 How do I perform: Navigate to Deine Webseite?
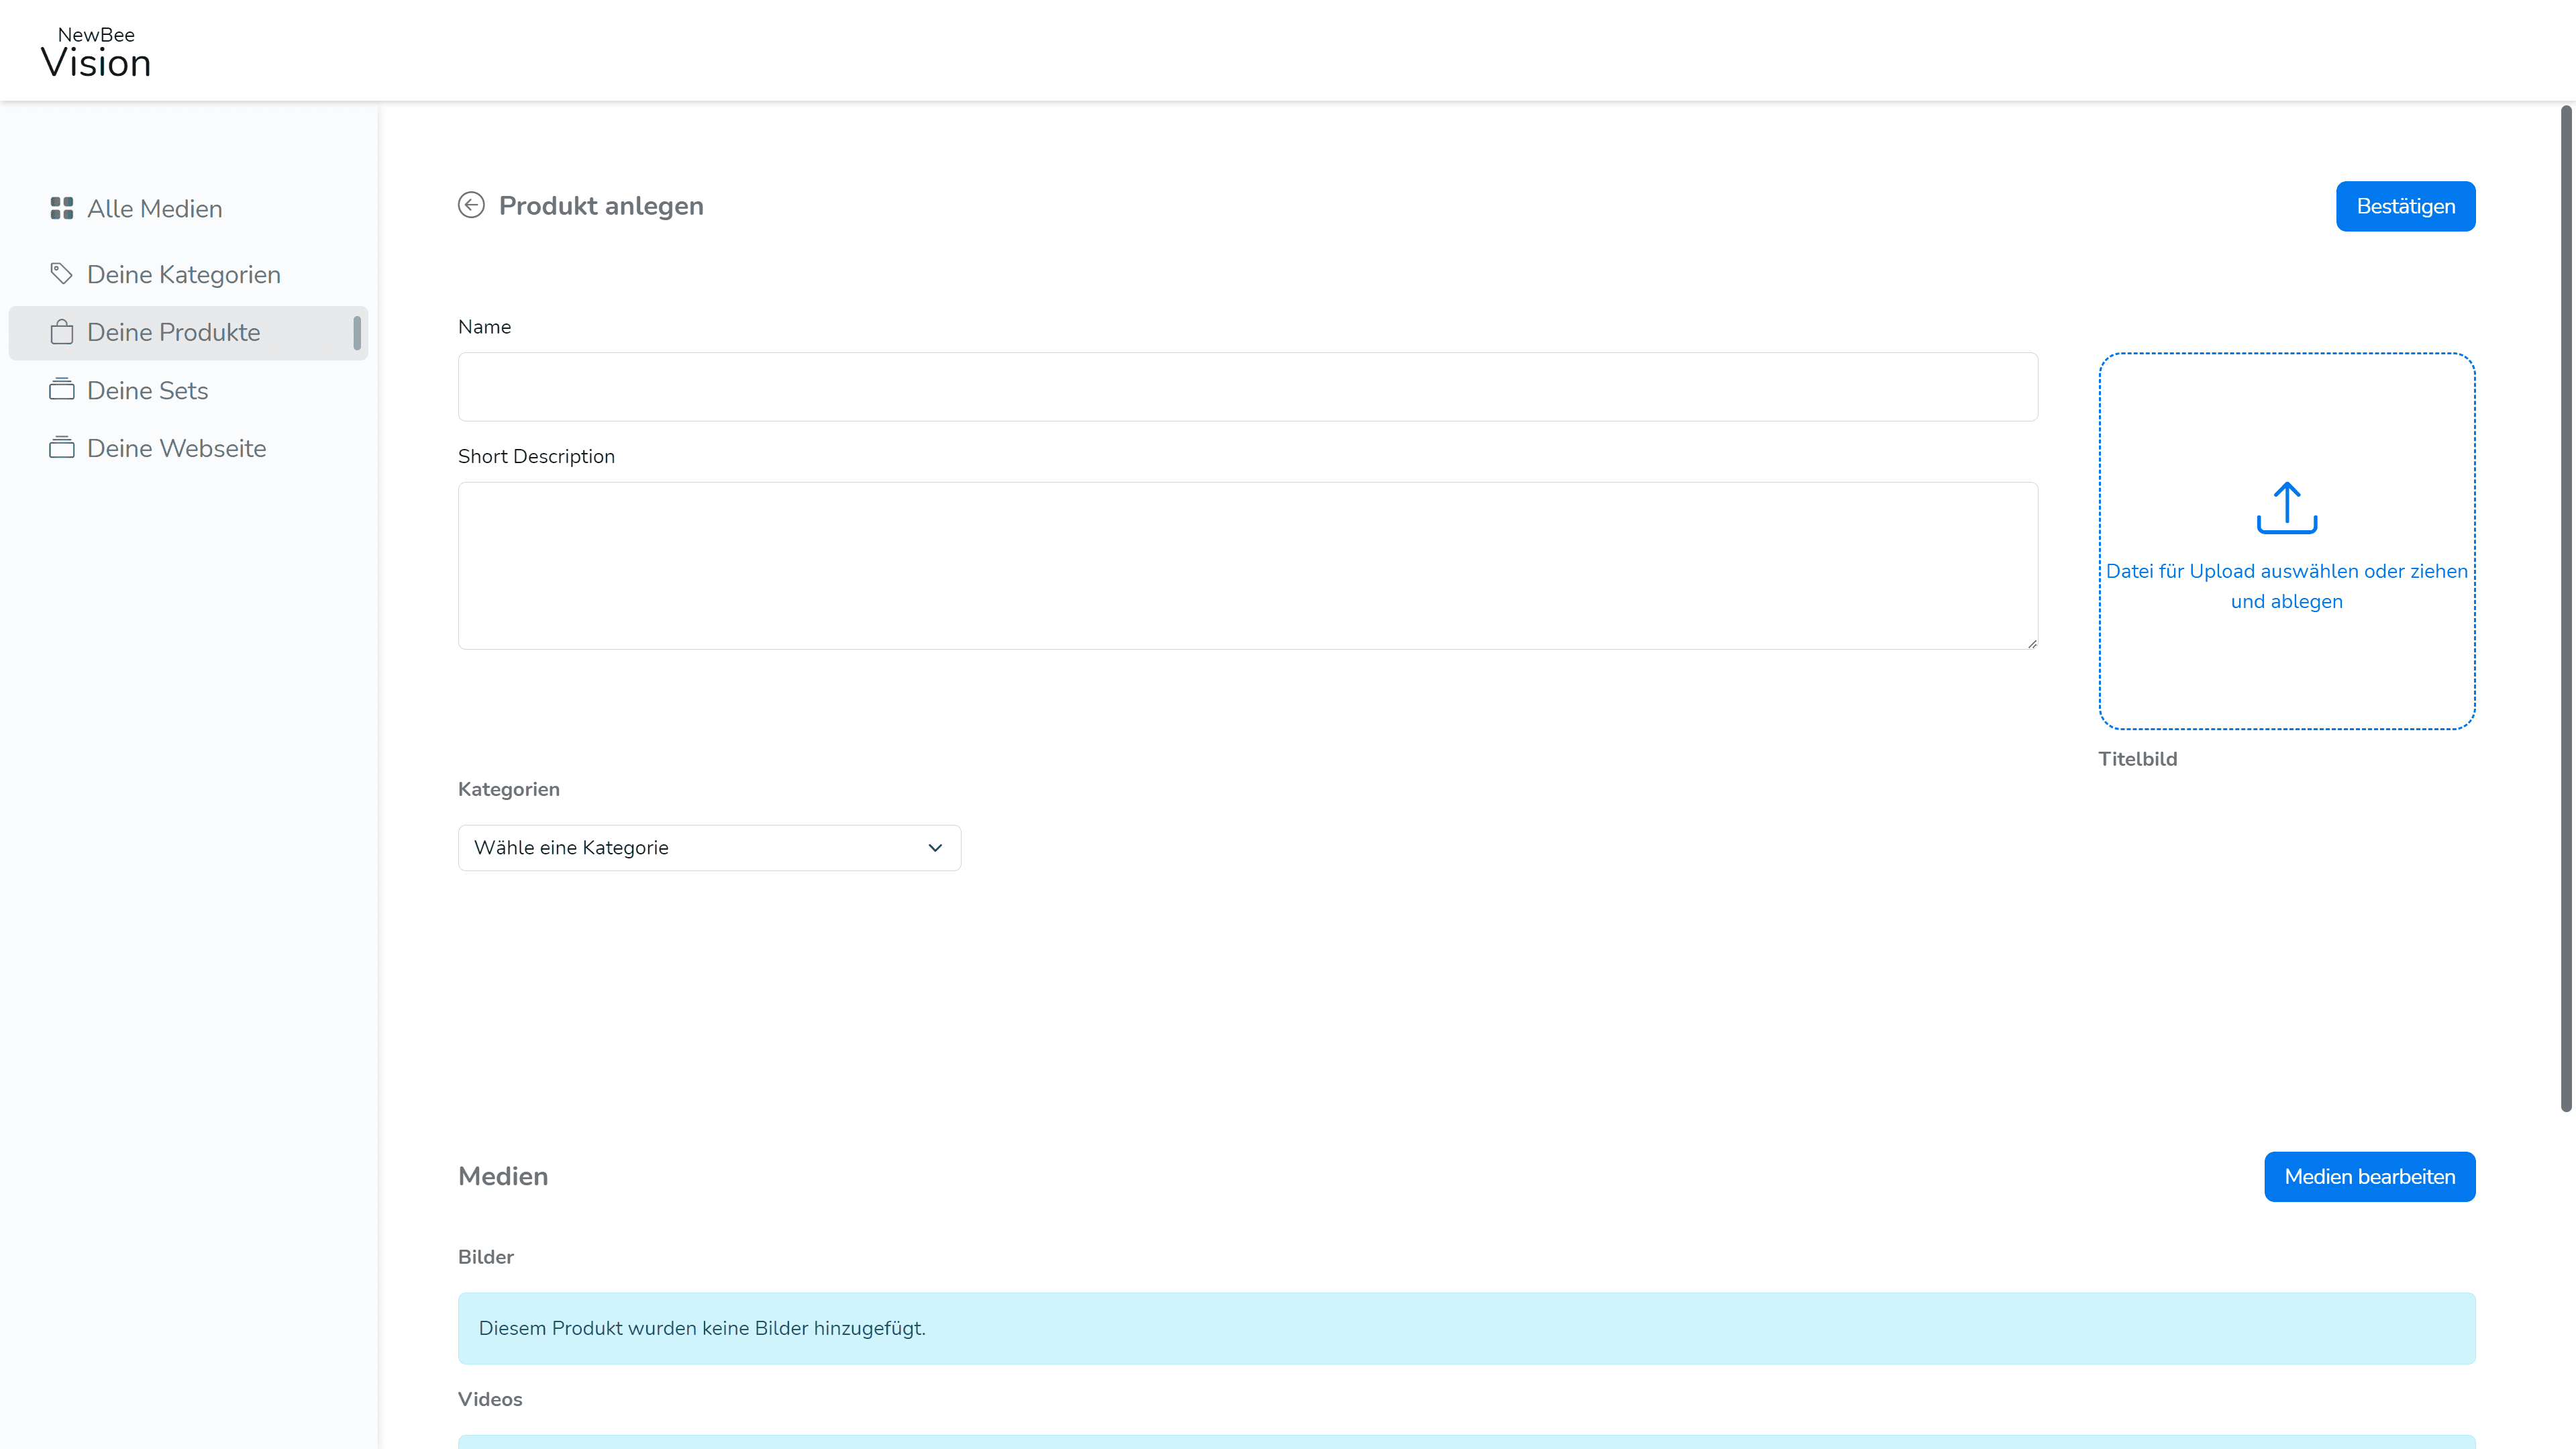click(176, 447)
